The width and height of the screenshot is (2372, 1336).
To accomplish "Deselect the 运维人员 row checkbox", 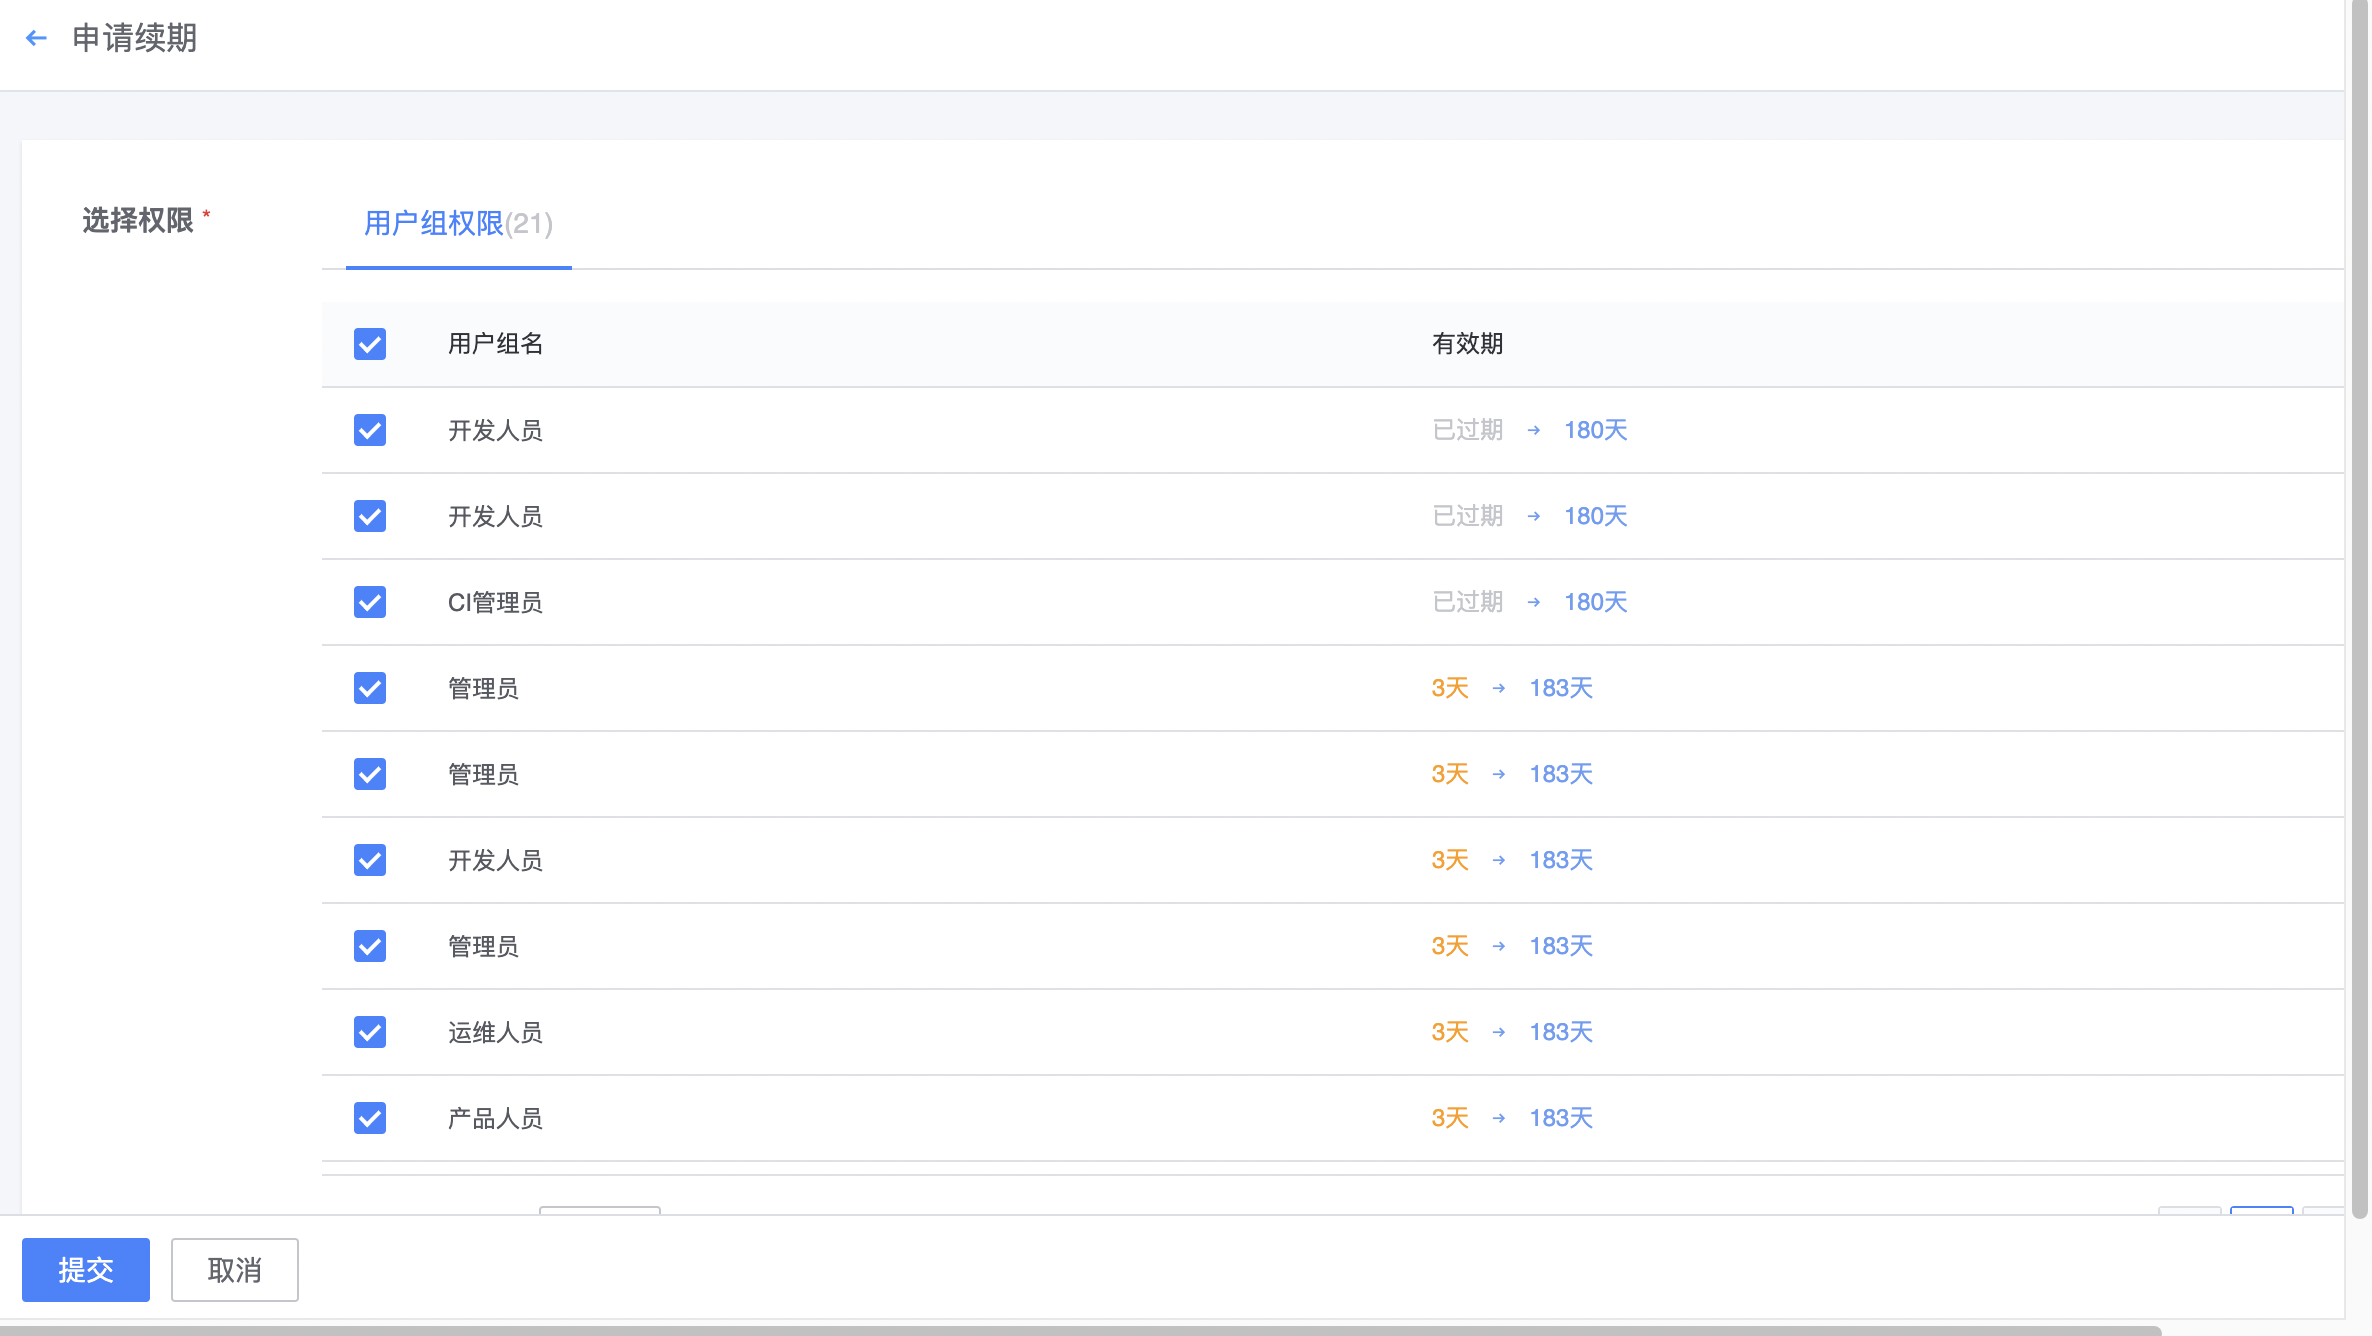I will (x=370, y=1032).
